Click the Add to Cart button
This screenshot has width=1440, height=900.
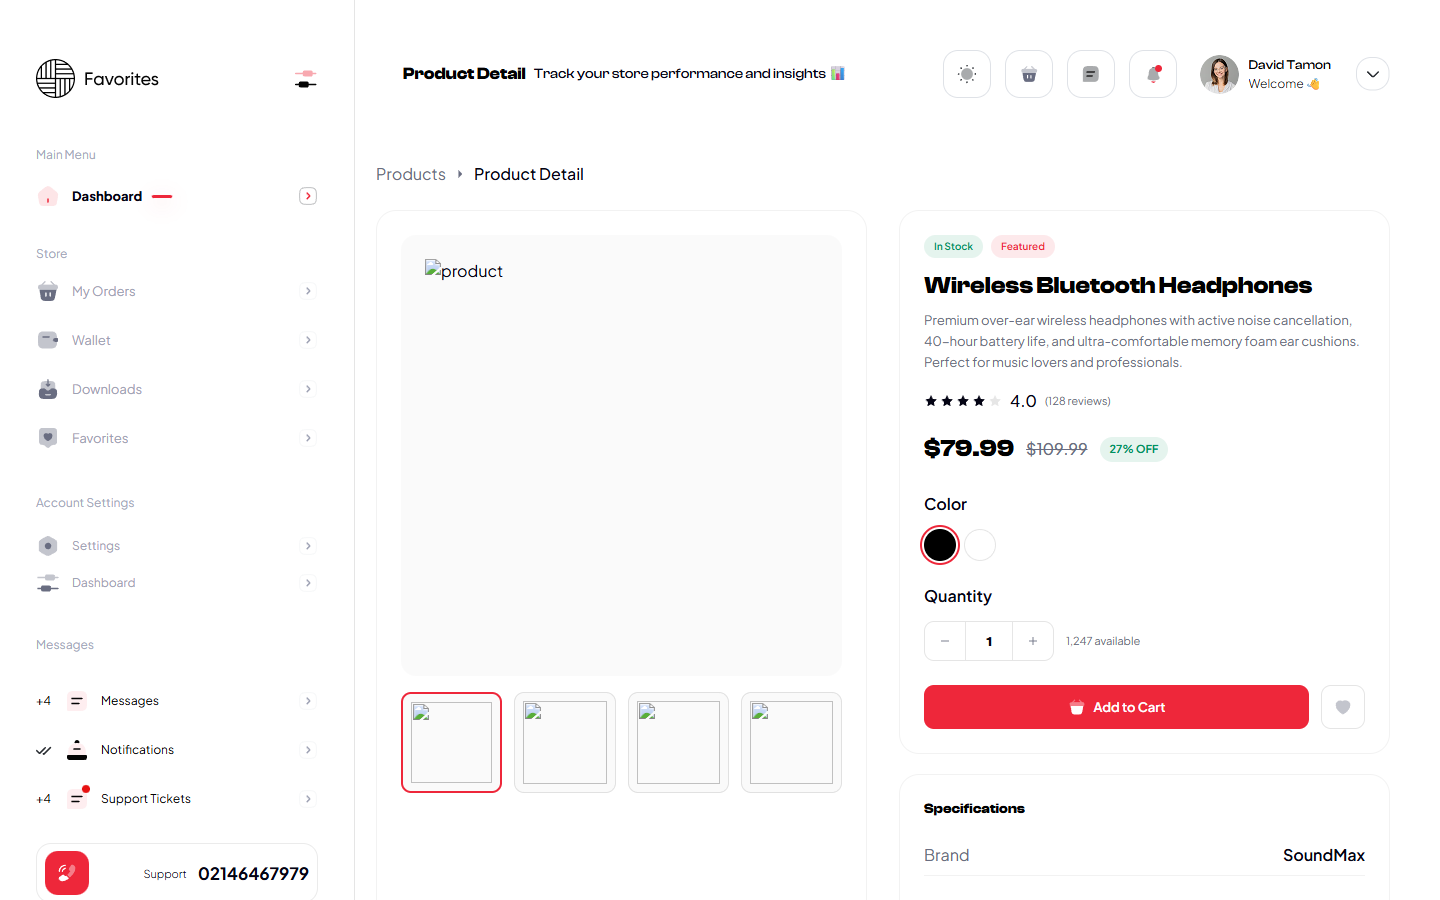click(x=1116, y=707)
